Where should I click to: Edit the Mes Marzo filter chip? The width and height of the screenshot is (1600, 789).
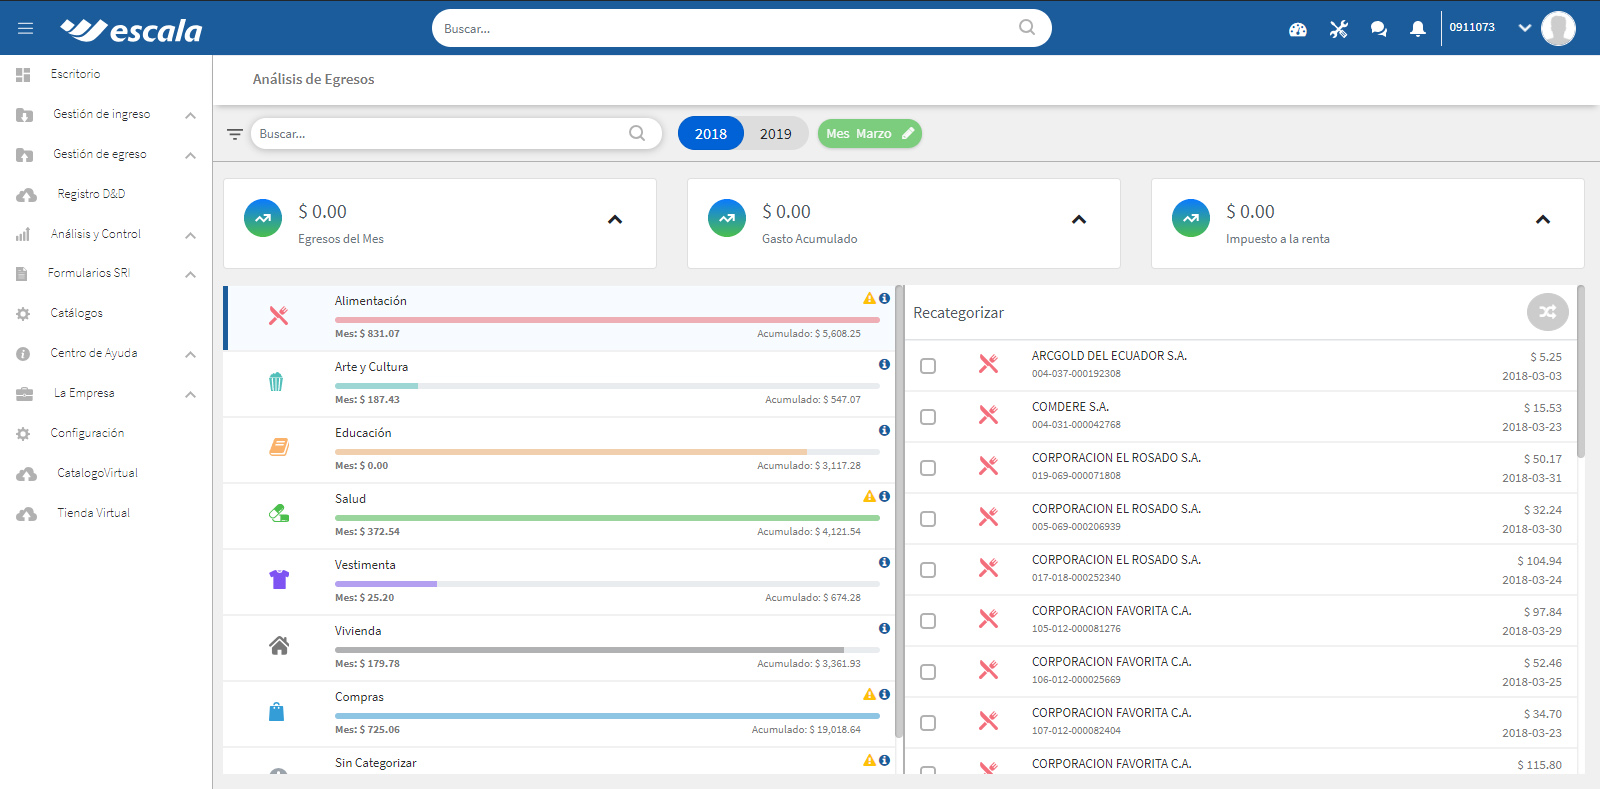(870, 133)
